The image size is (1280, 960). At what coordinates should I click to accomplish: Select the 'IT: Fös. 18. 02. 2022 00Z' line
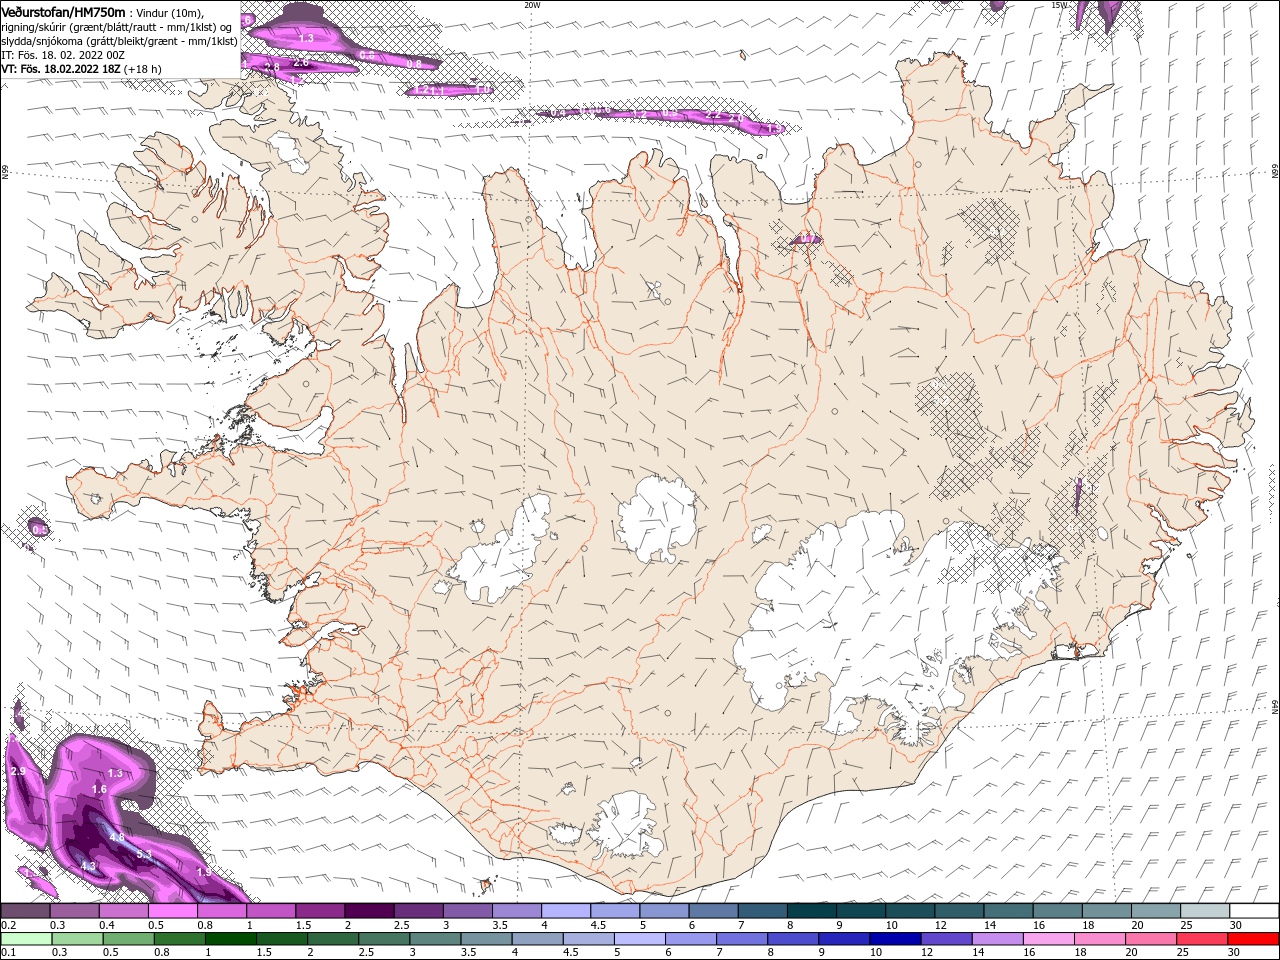point(62,54)
